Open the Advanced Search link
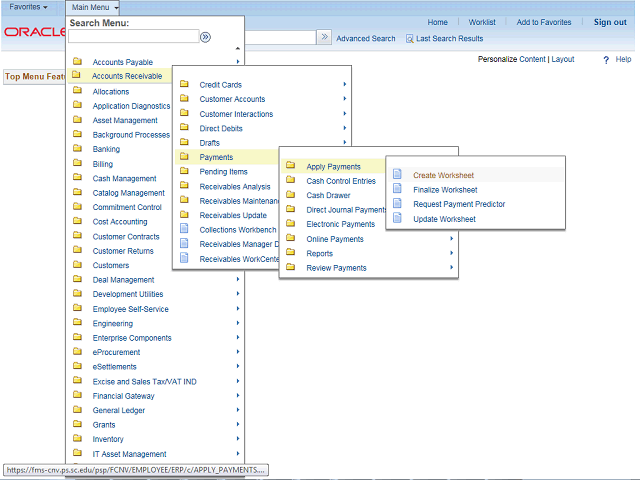Screen dimensions: 640x480 pos(365,39)
